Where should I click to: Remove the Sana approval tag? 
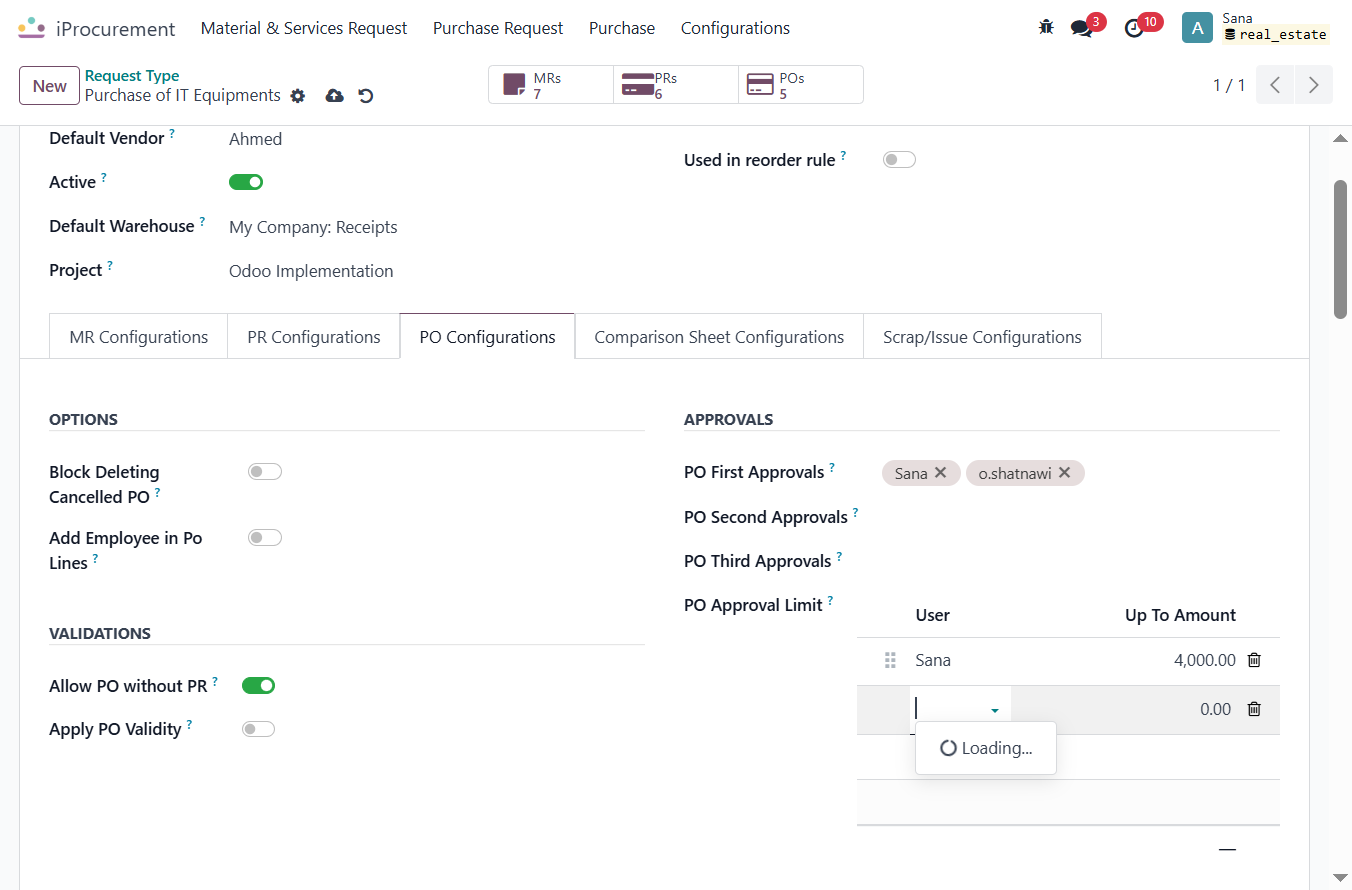(x=940, y=473)
